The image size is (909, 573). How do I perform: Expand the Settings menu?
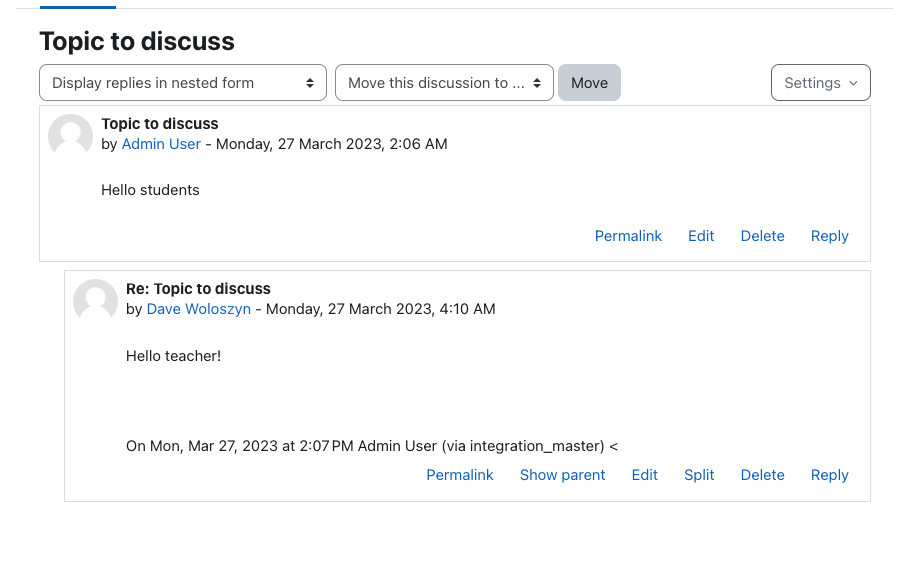[x=820, y=83]
